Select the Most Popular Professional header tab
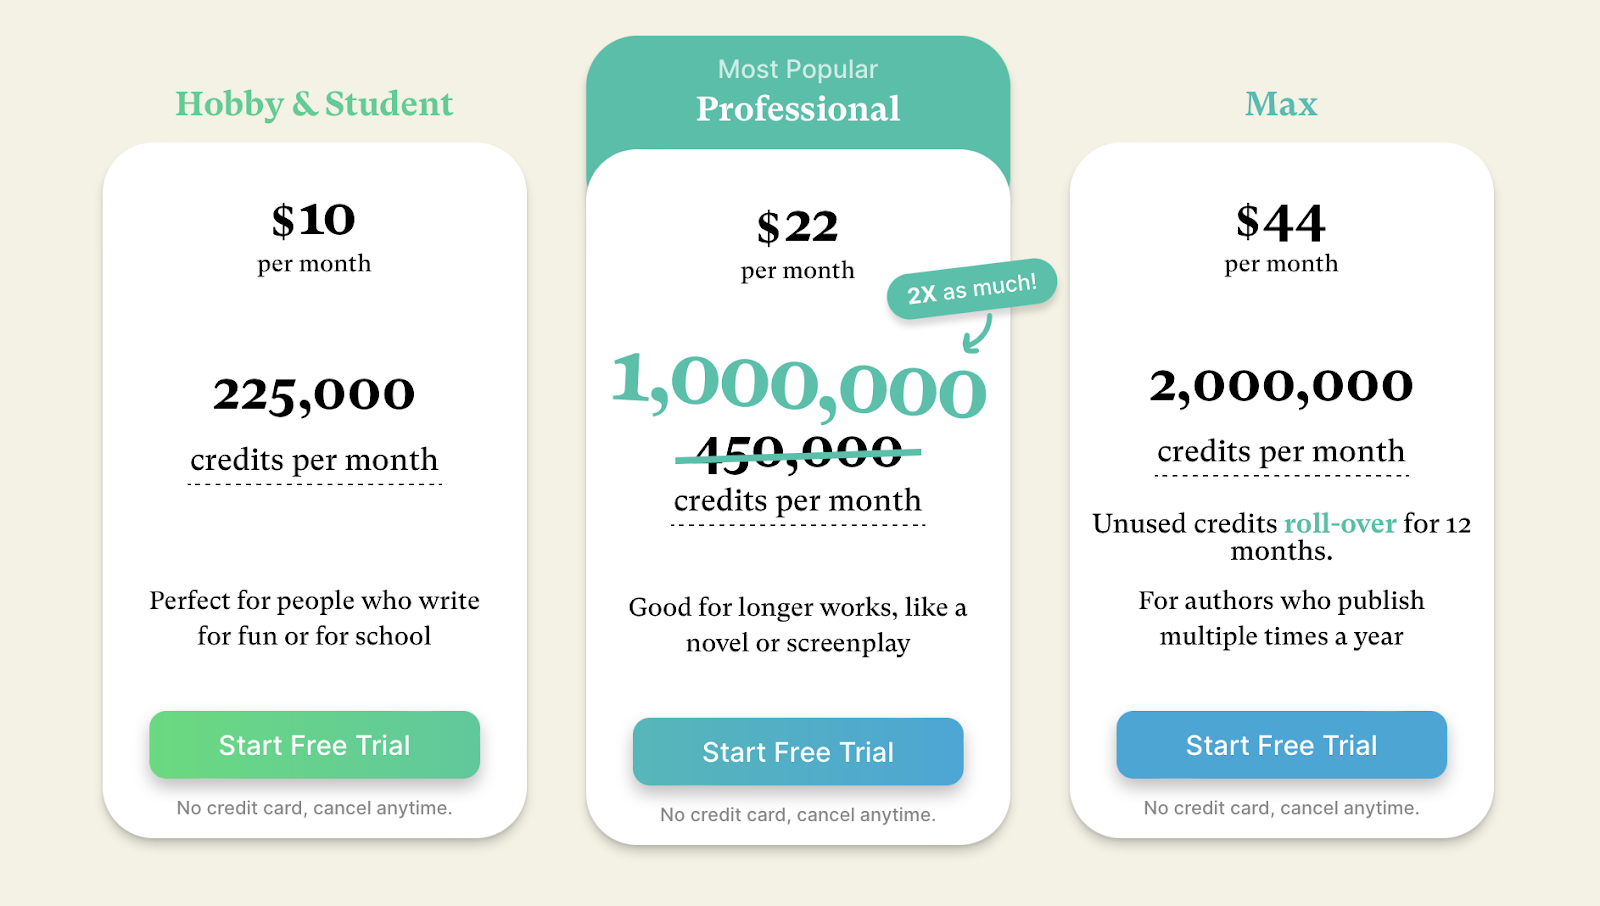 pyautogui.click(x=798, y=92)
